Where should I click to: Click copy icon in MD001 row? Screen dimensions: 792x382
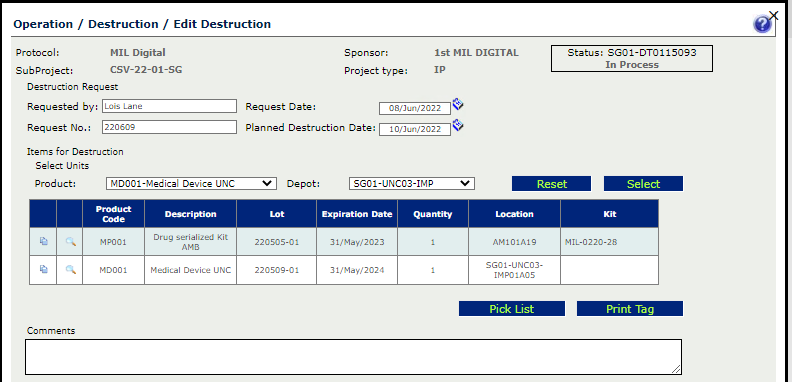click(43, 270)
